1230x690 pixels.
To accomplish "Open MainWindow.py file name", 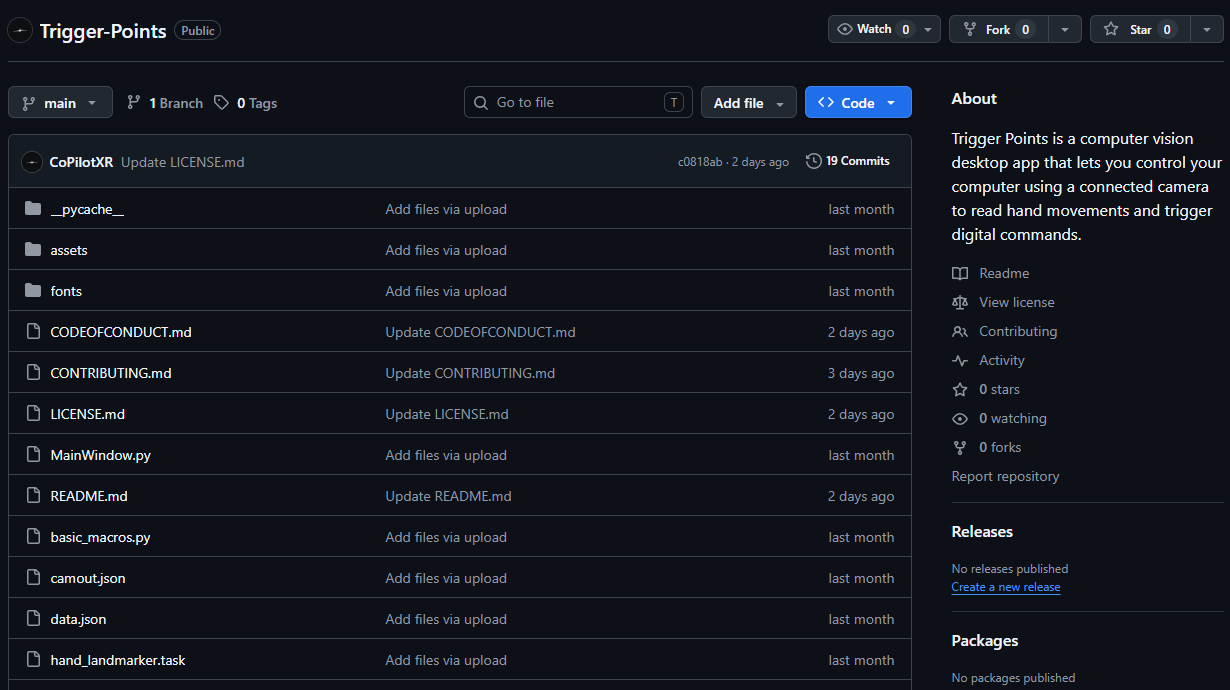I will tap(101, 455).
